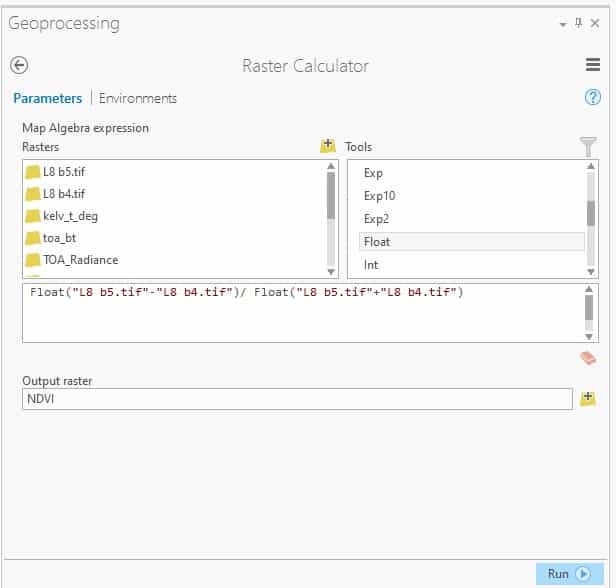This screenshot has height=588, width=616.
Task: Browse output raster location folder icon
Action: (x=588, y=399)
